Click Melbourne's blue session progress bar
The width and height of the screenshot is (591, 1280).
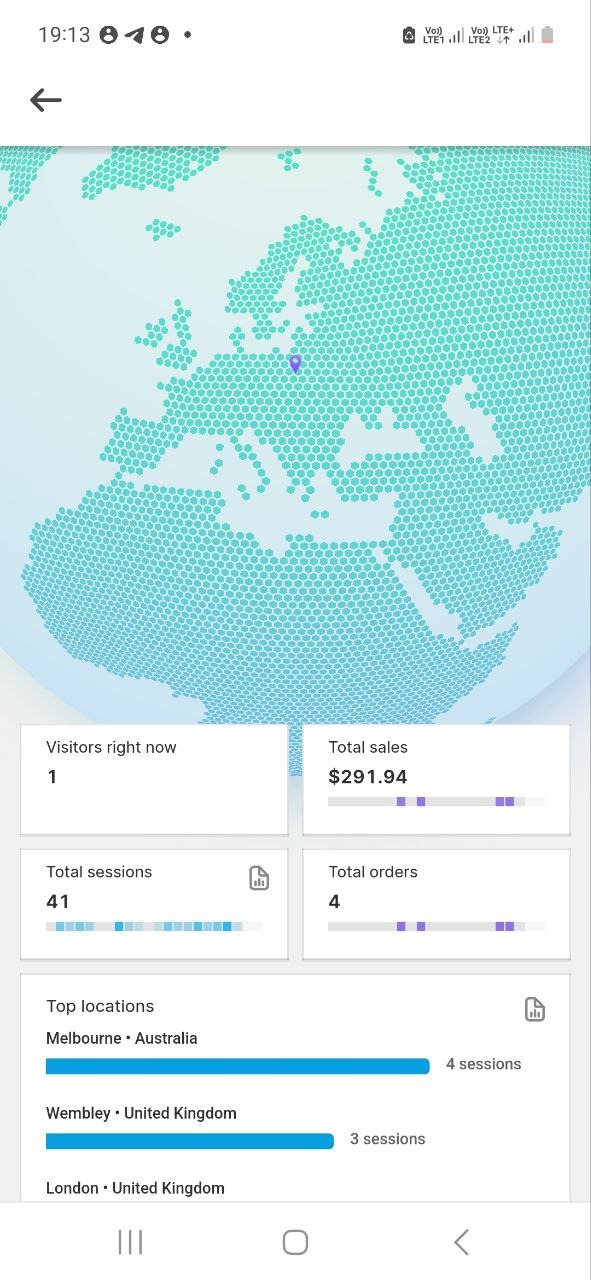[237, 1066]
